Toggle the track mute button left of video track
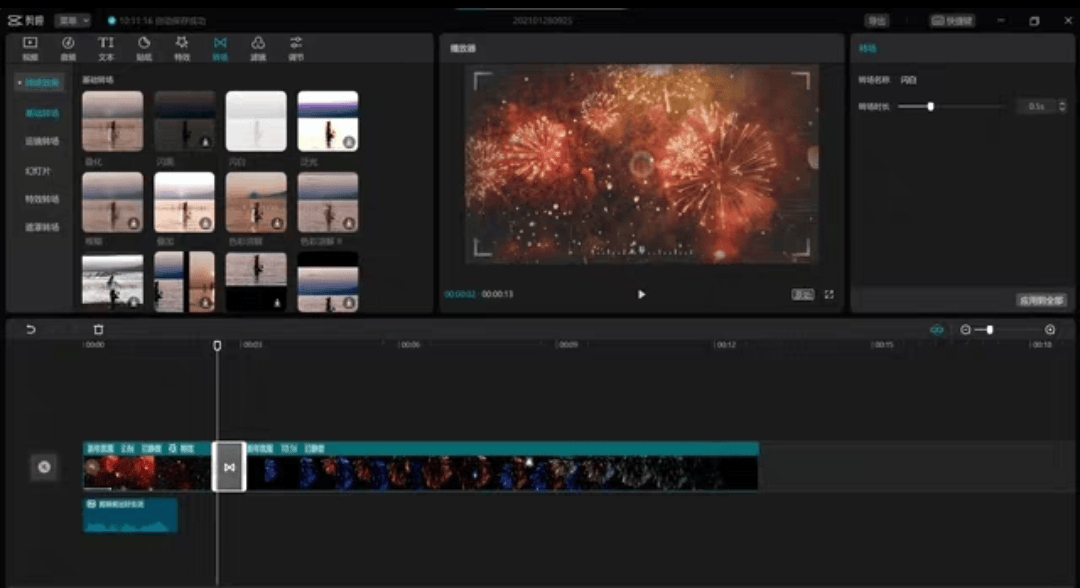The width and height of the screenshot is (1080, 588). point(44,467)
